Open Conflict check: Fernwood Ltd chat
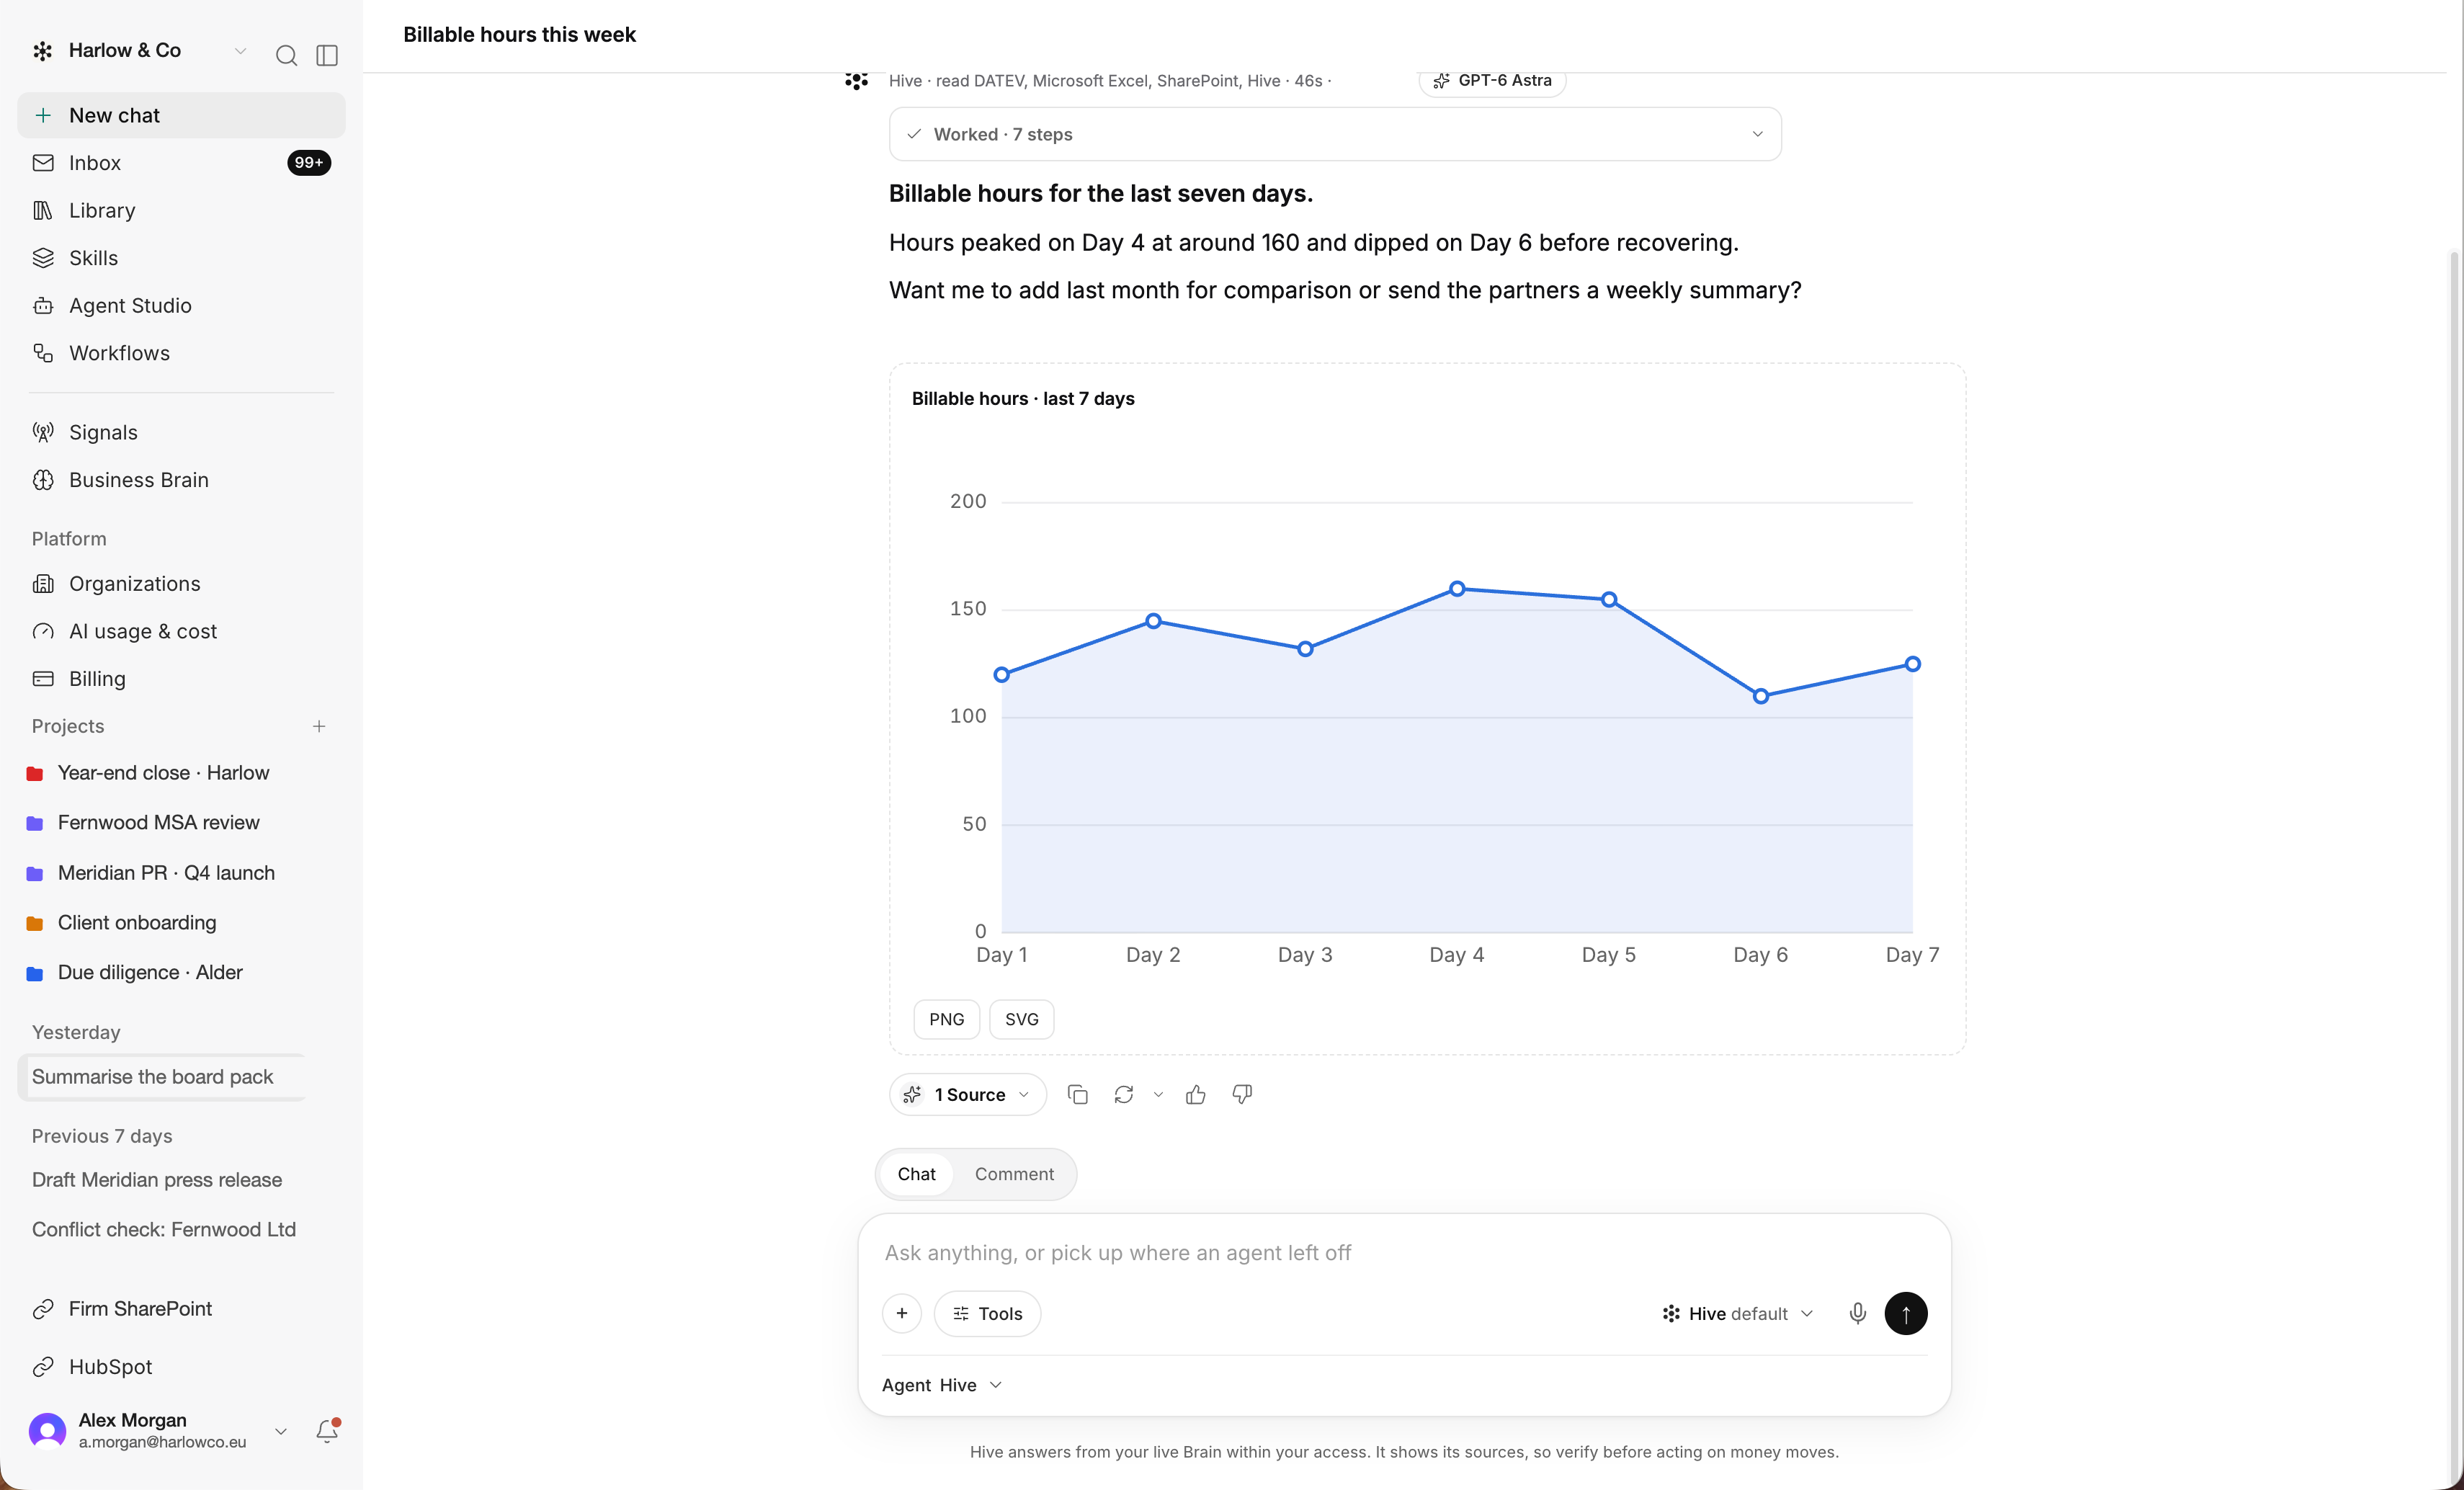The width and height of the screenshot is (2464, 1490). tap(164, 1230)
